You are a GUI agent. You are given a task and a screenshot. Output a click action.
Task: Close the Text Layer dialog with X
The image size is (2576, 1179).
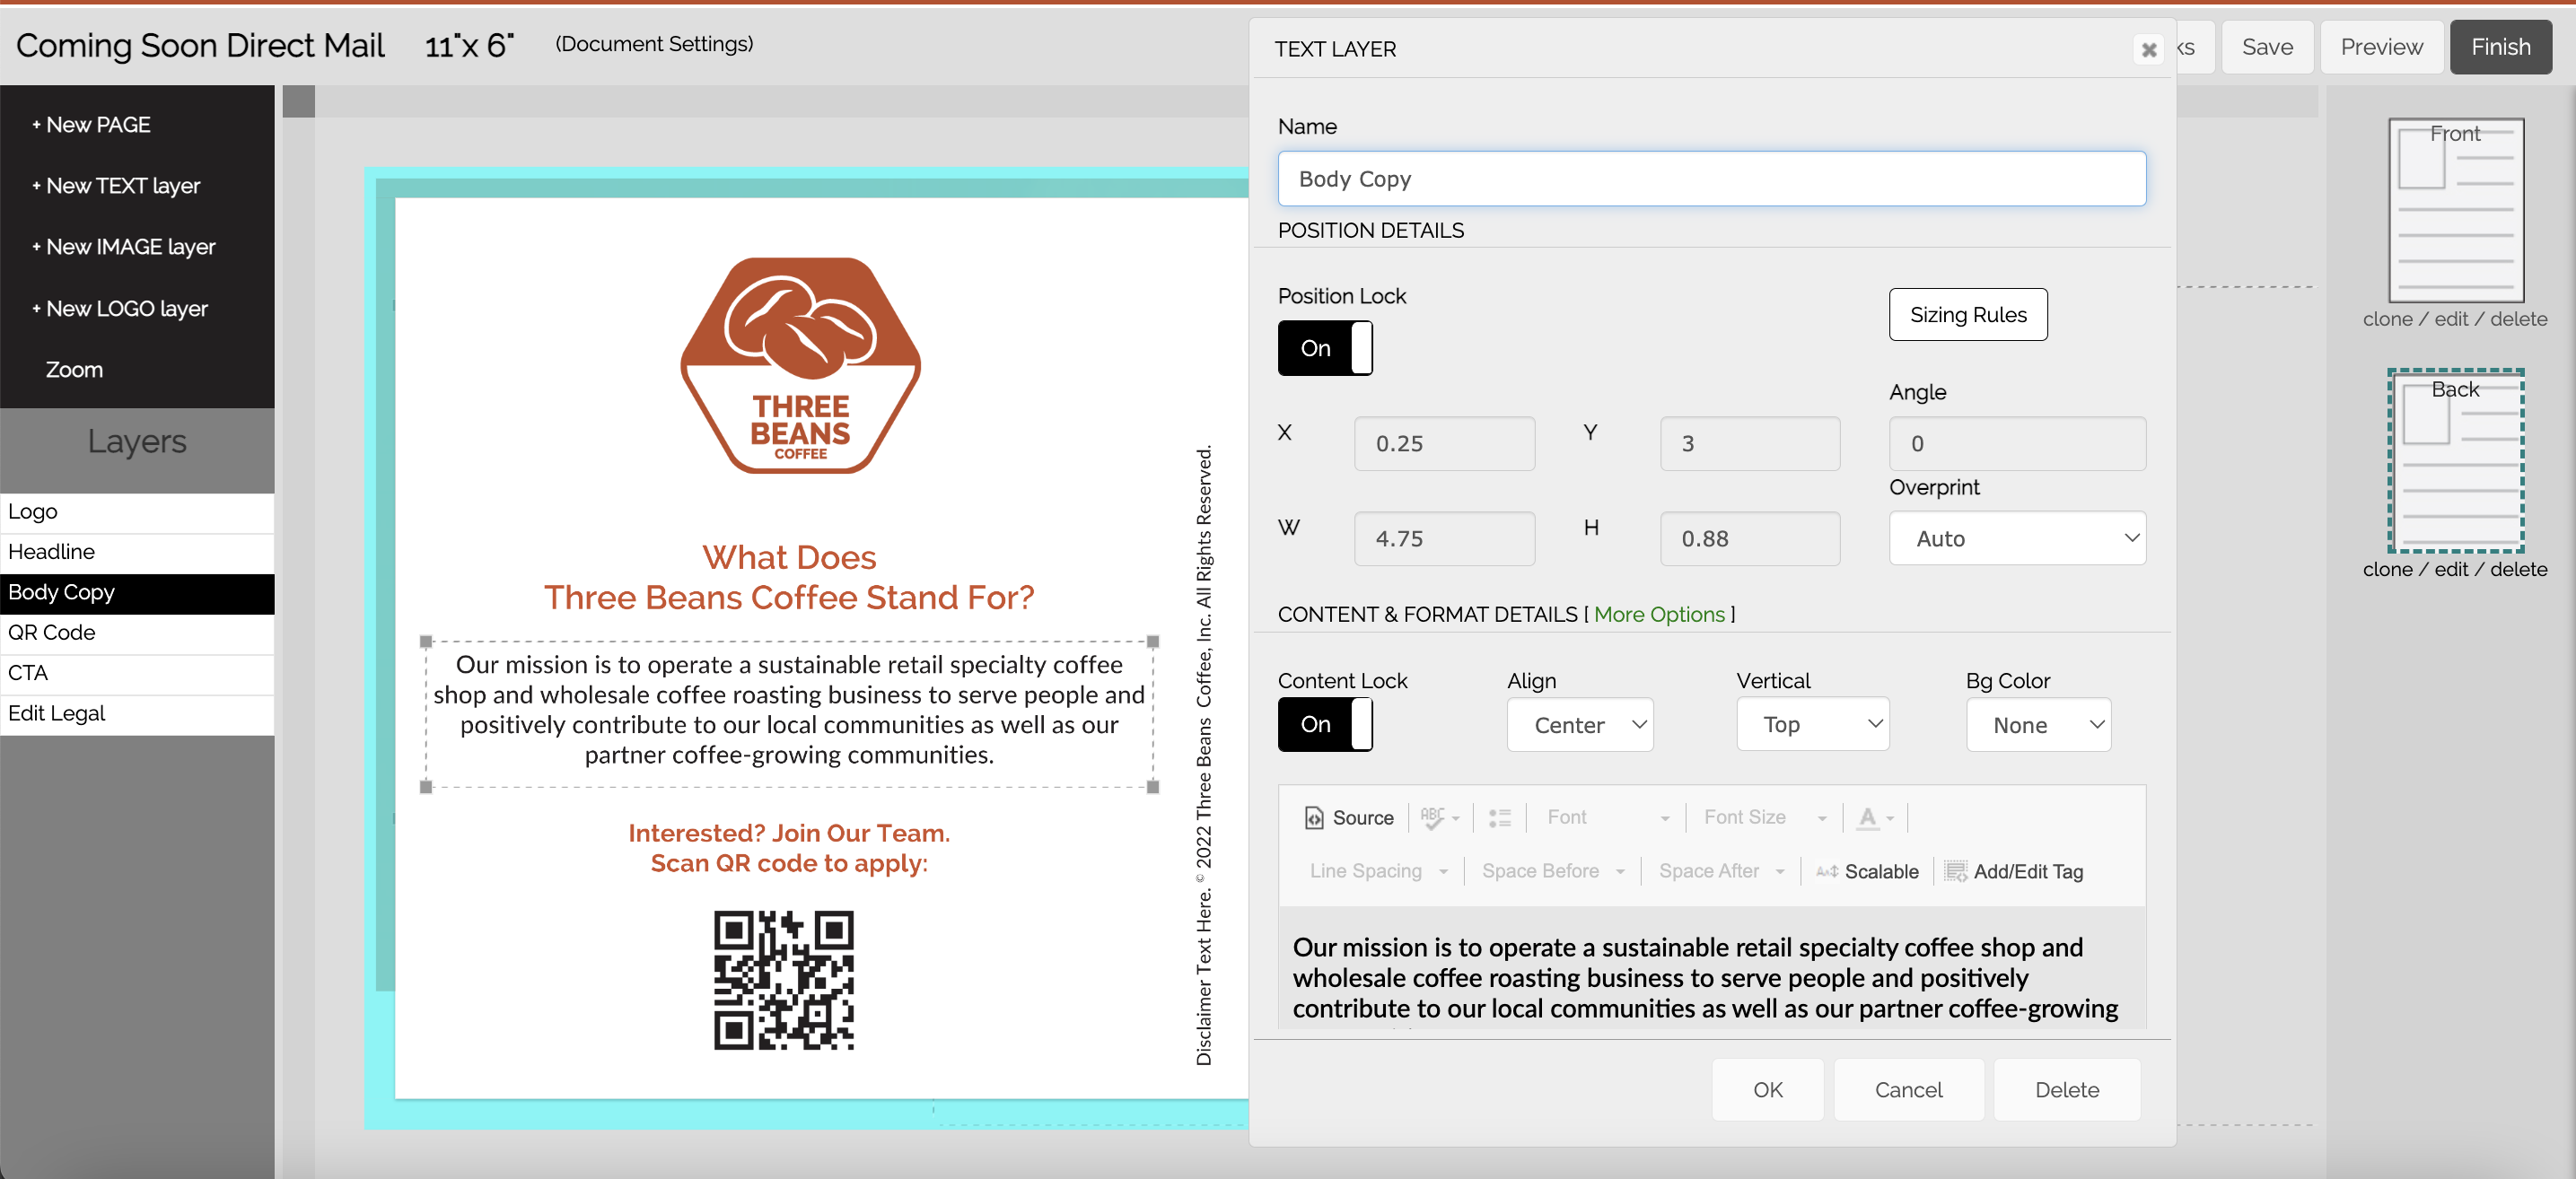[x=2148, y=49]
